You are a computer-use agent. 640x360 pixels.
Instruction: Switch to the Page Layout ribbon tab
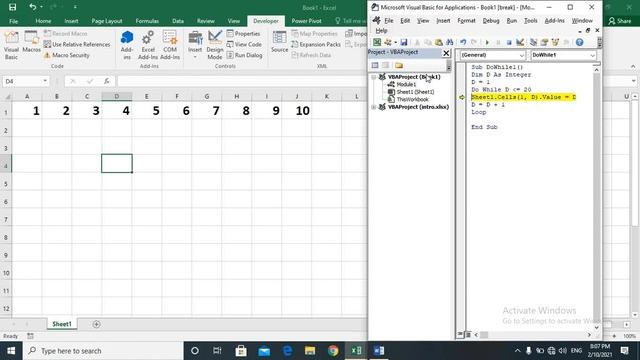click(107, 21)
